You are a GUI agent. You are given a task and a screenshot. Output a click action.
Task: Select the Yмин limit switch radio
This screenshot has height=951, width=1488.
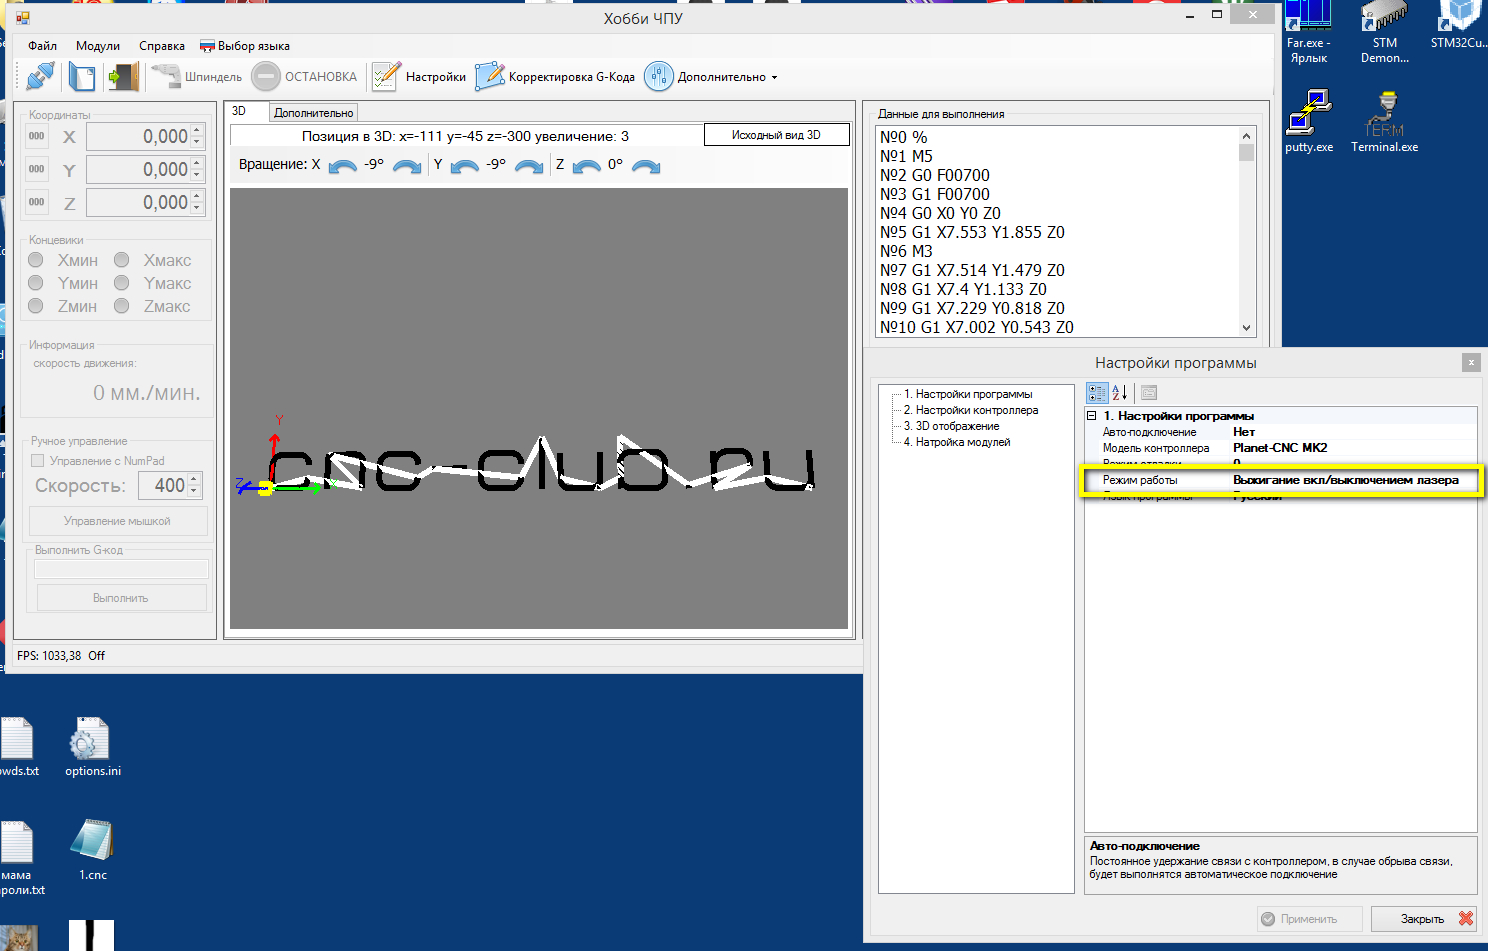tap(36, 283)
